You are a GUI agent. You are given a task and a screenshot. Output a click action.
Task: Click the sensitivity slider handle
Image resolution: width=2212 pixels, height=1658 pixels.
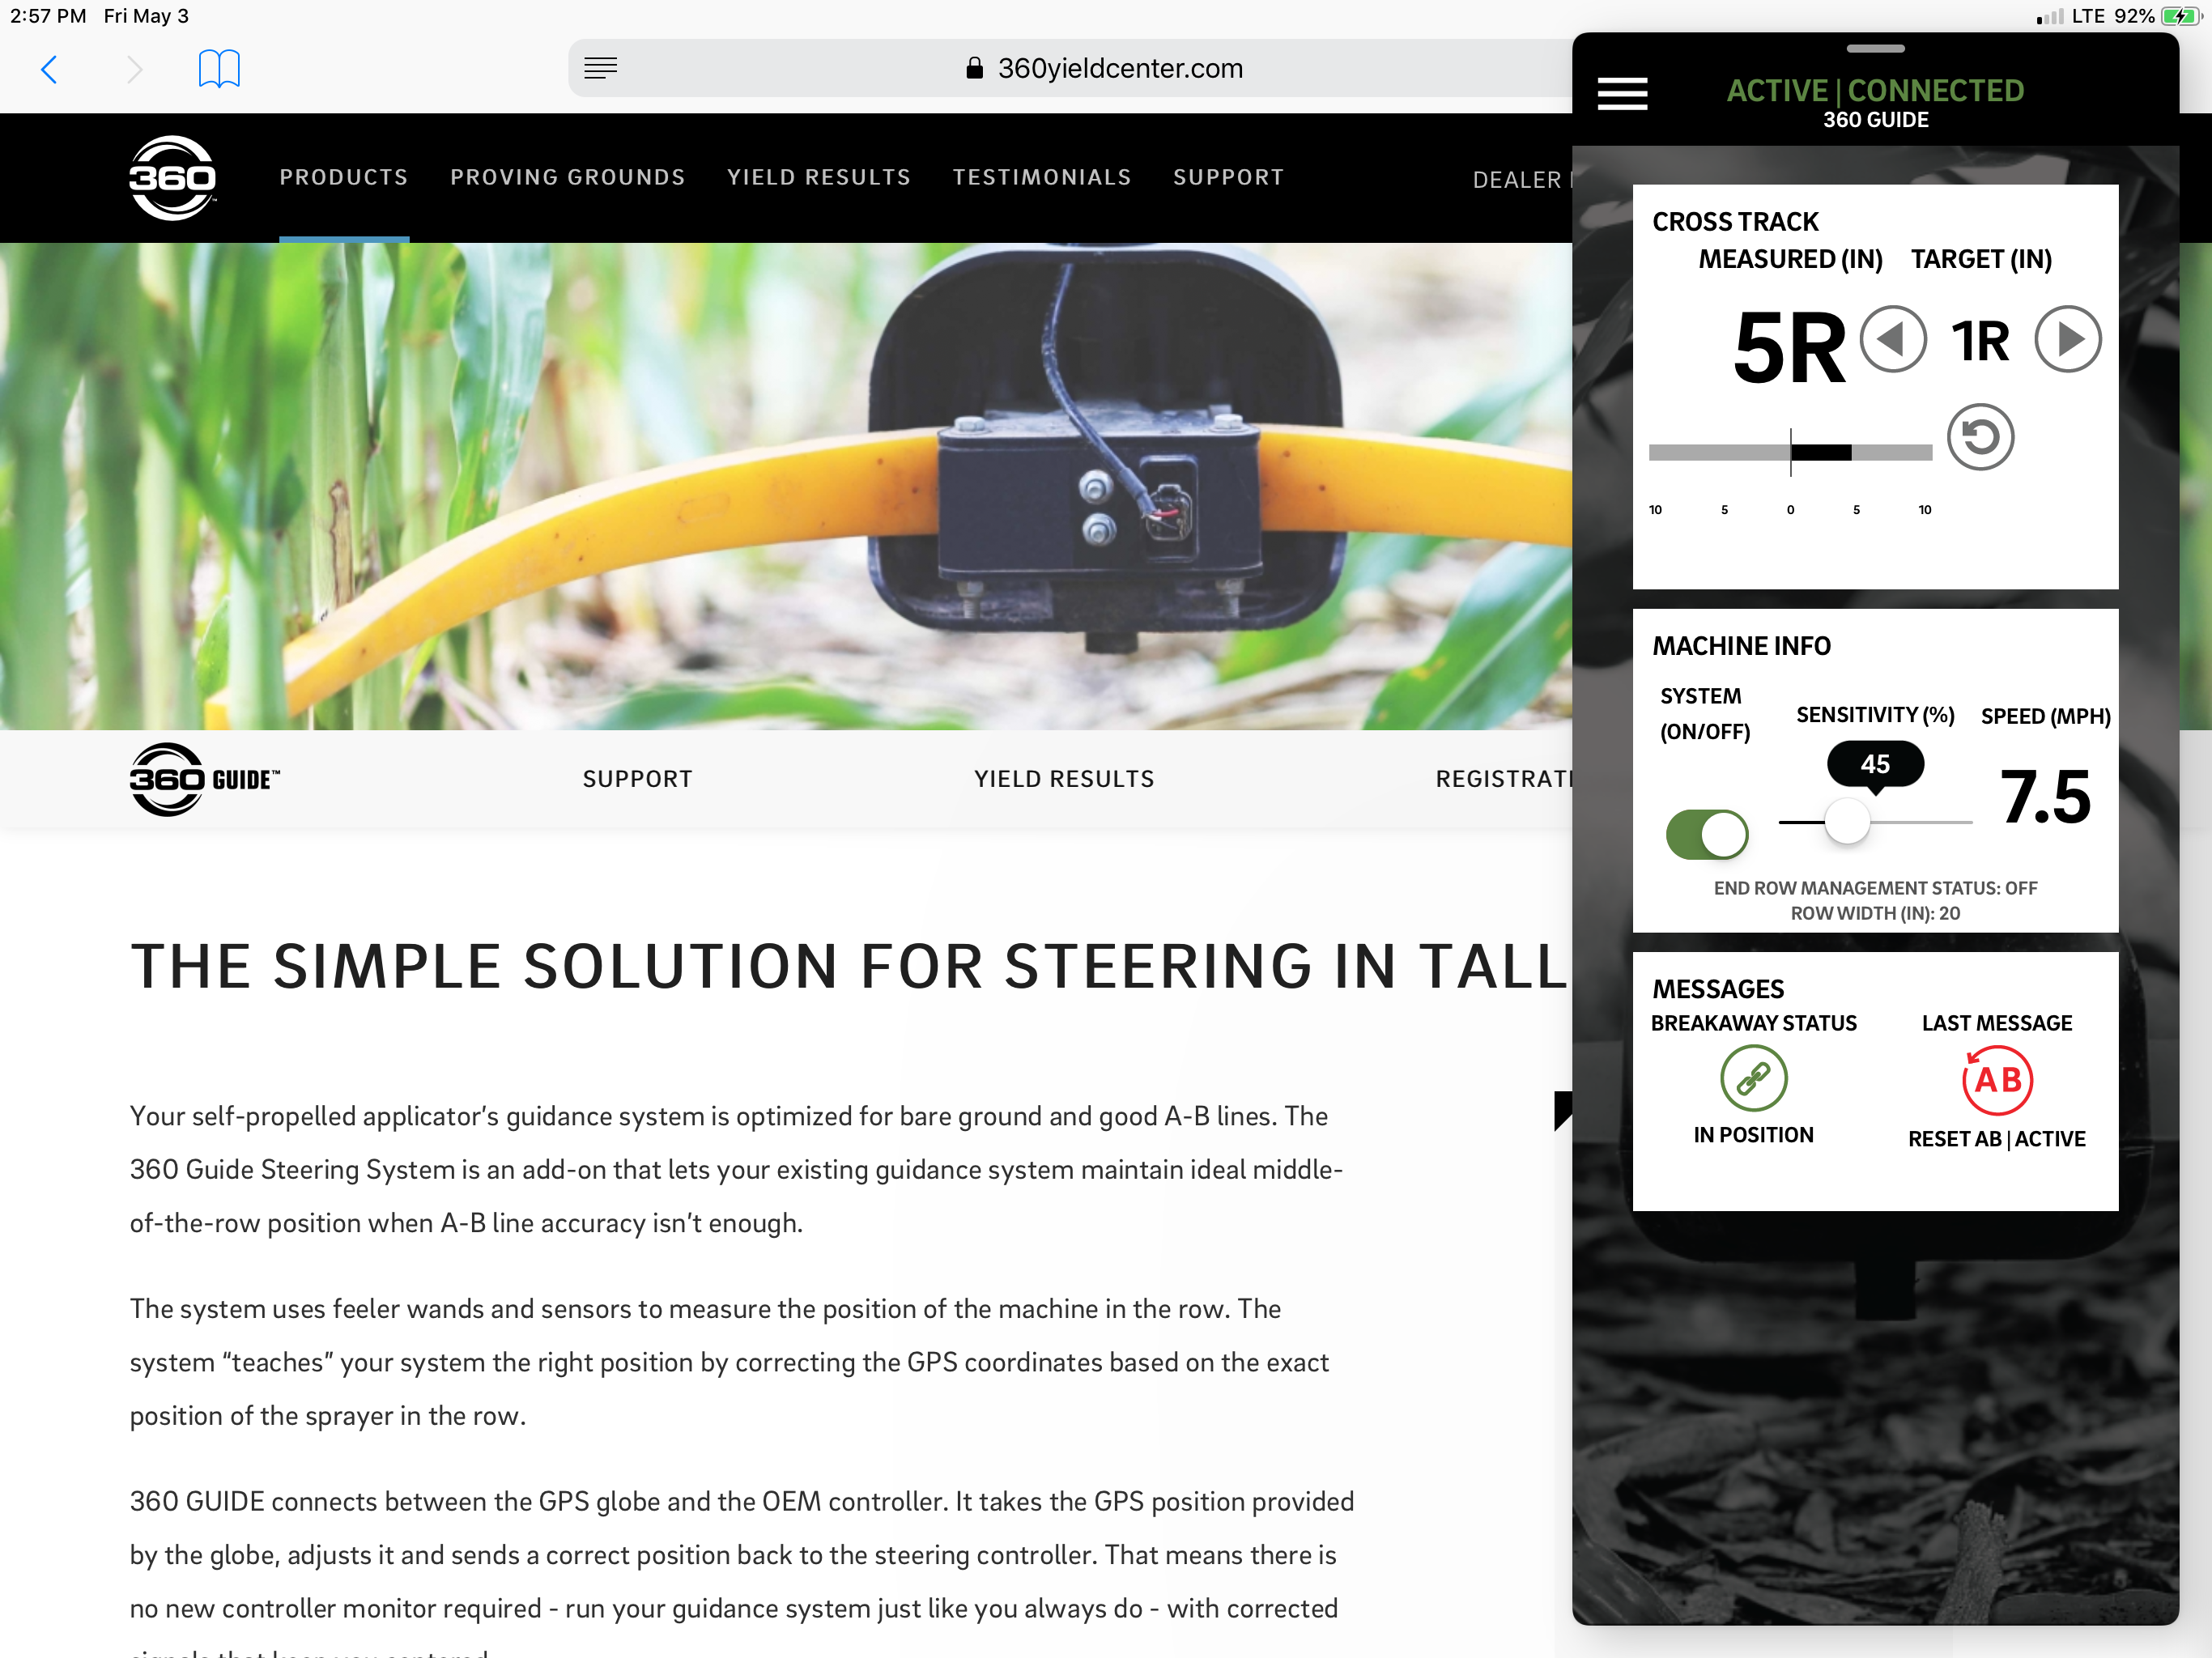pos(1847,822)
